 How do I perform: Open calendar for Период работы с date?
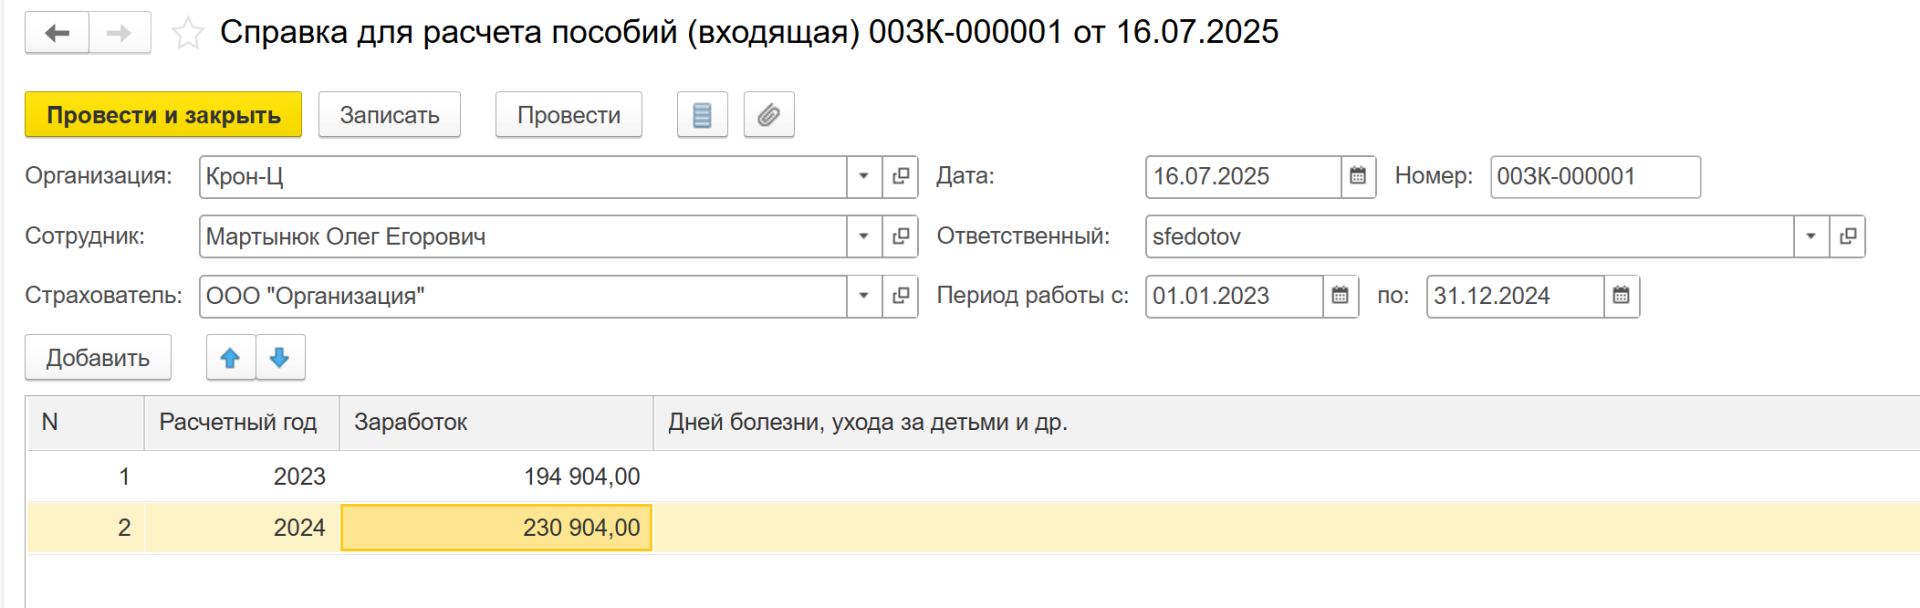[1340, 296]
